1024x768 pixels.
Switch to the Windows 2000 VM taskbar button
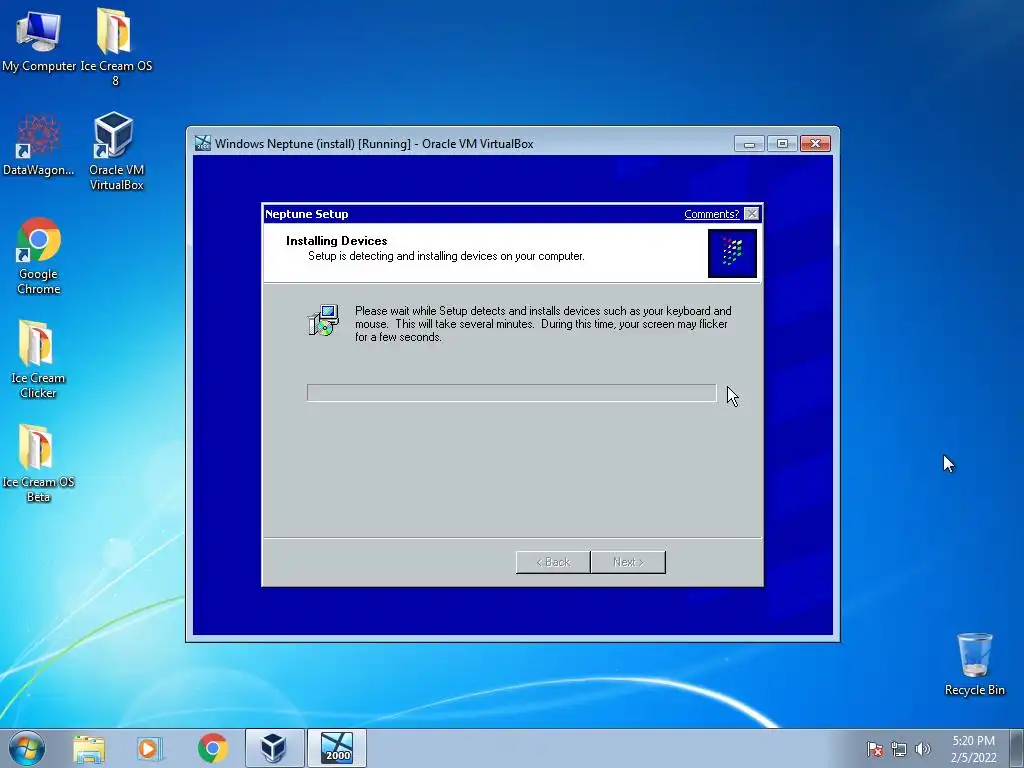(x=337, y=748)
